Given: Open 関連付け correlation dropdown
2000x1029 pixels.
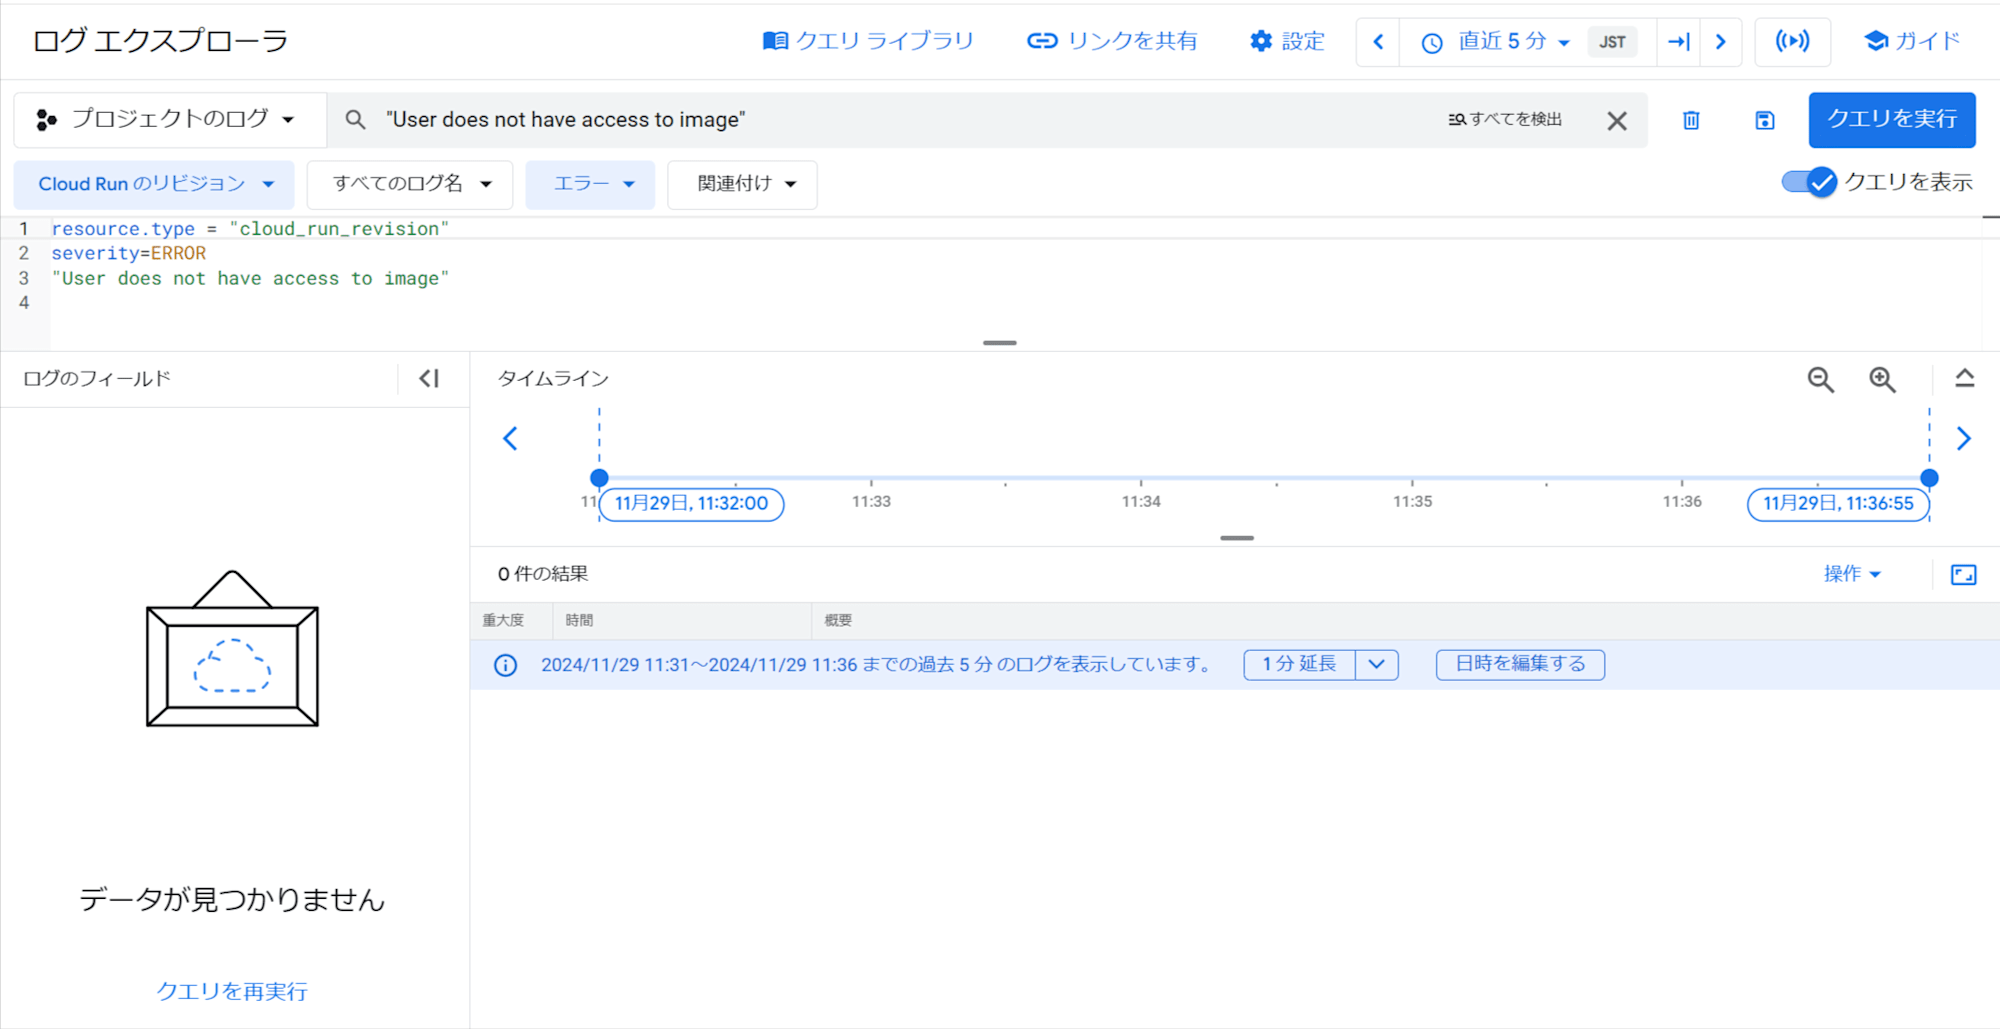Looking at the screenshot, I should tap(743, 184).
